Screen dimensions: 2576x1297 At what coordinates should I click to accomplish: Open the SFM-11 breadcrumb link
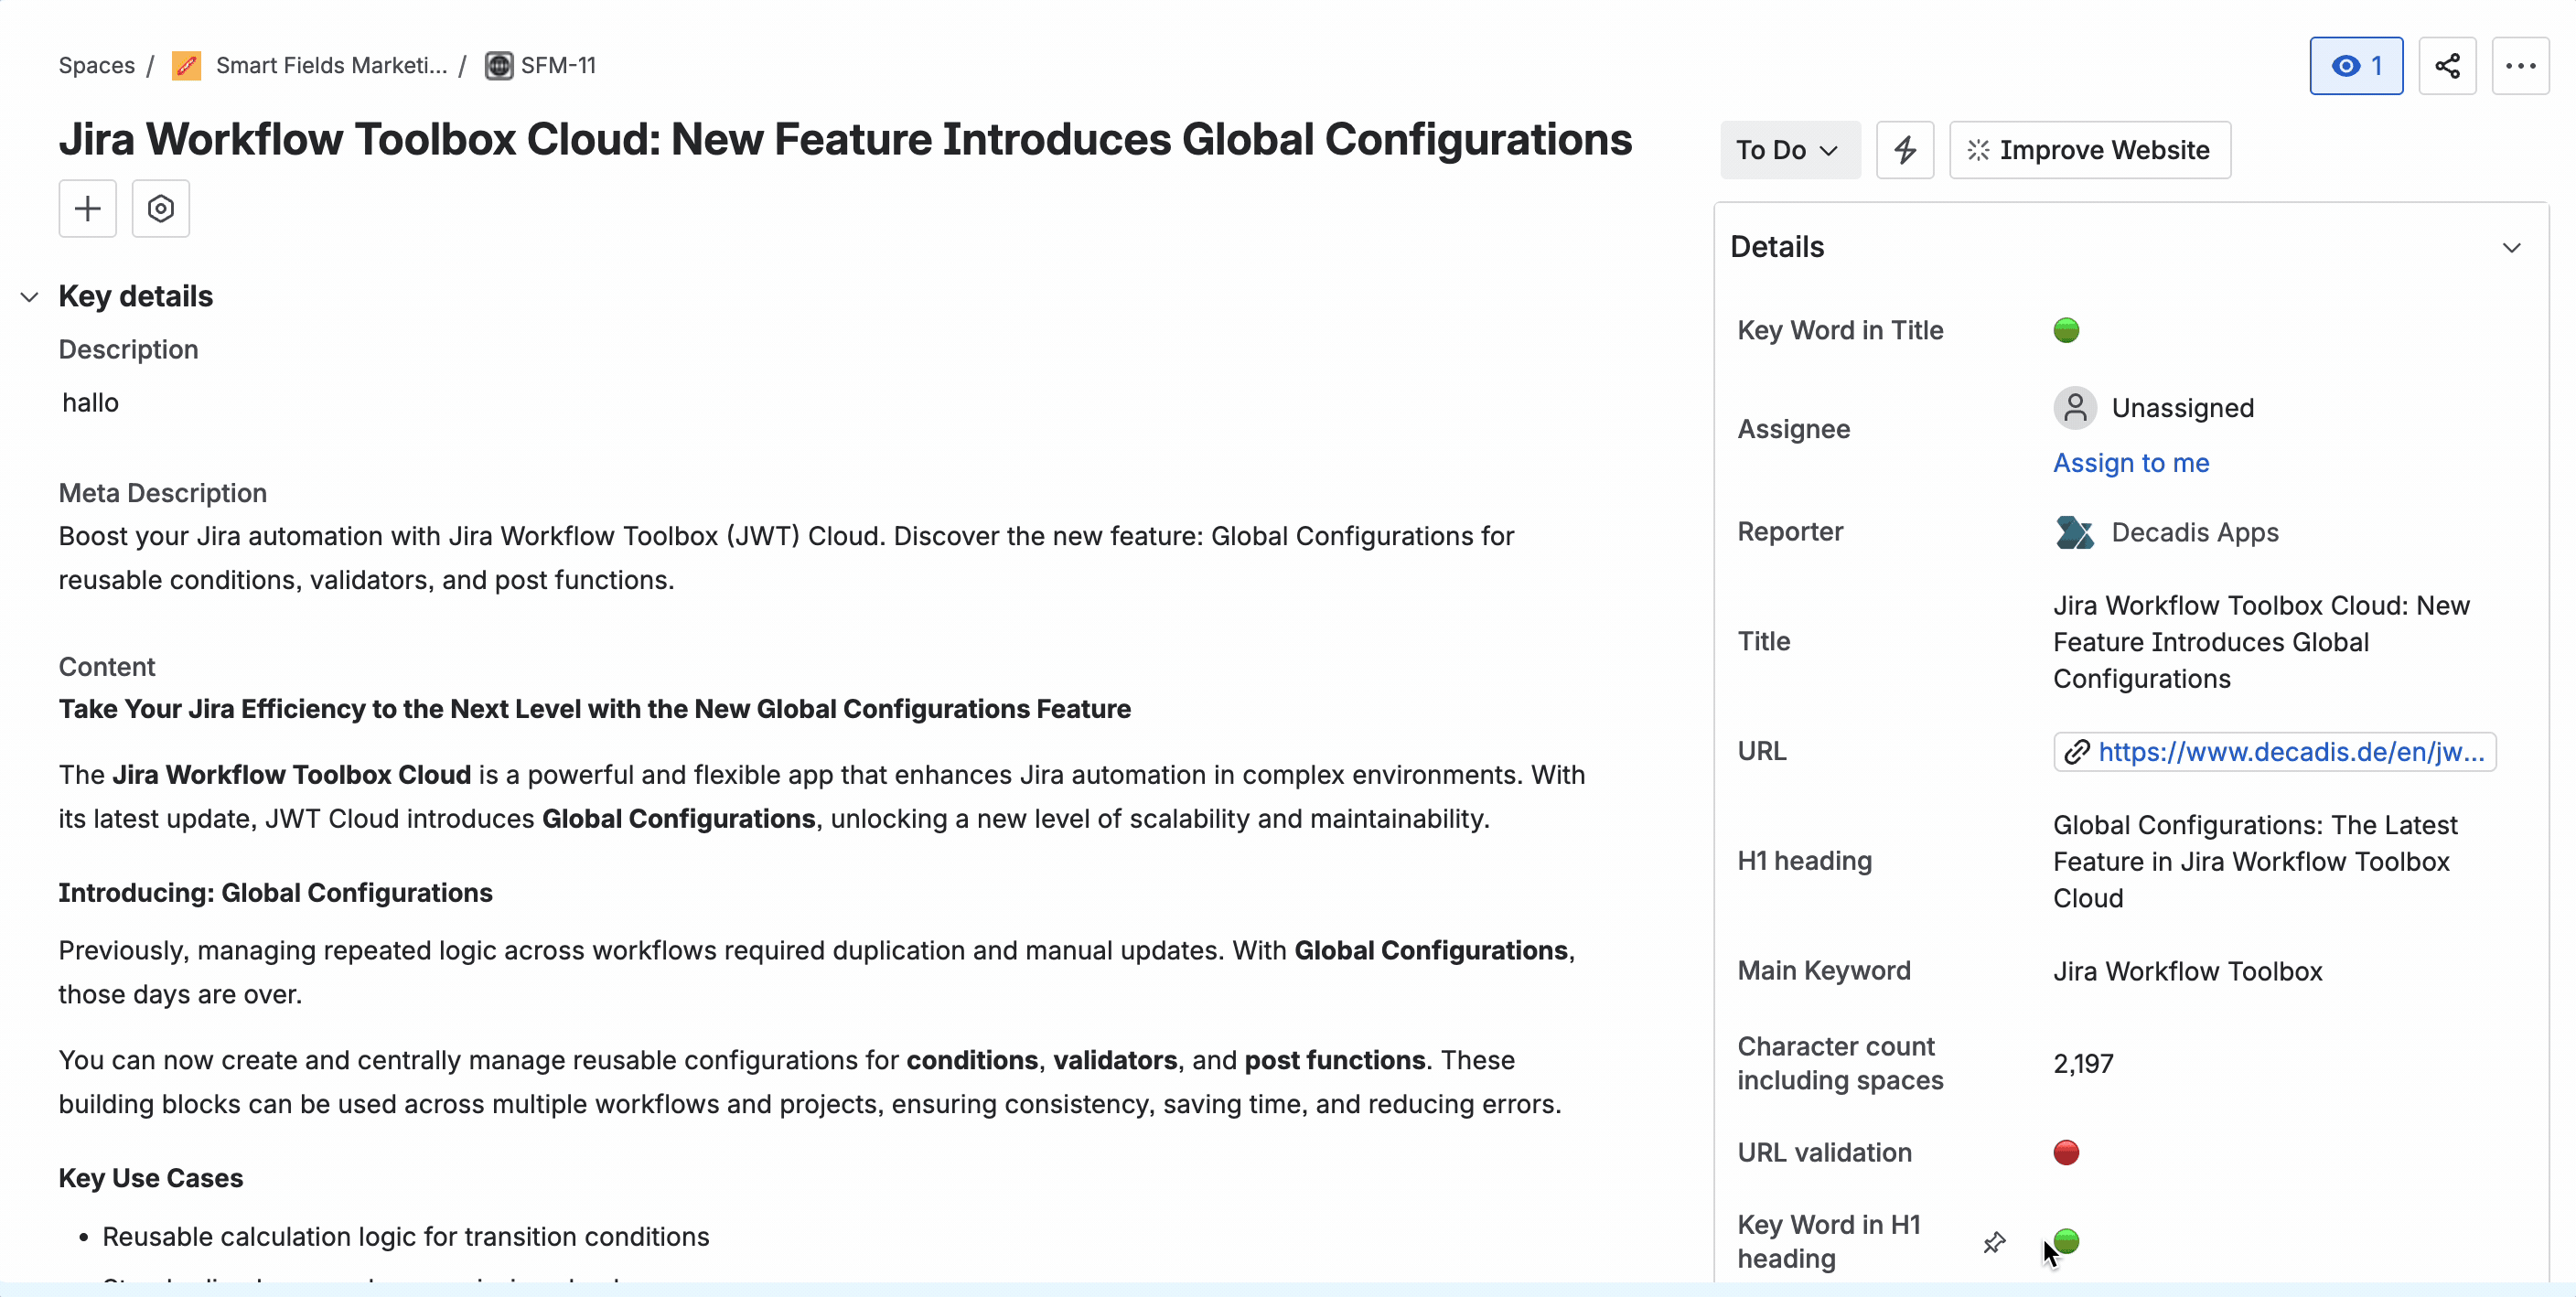click(x=558, y=66)
